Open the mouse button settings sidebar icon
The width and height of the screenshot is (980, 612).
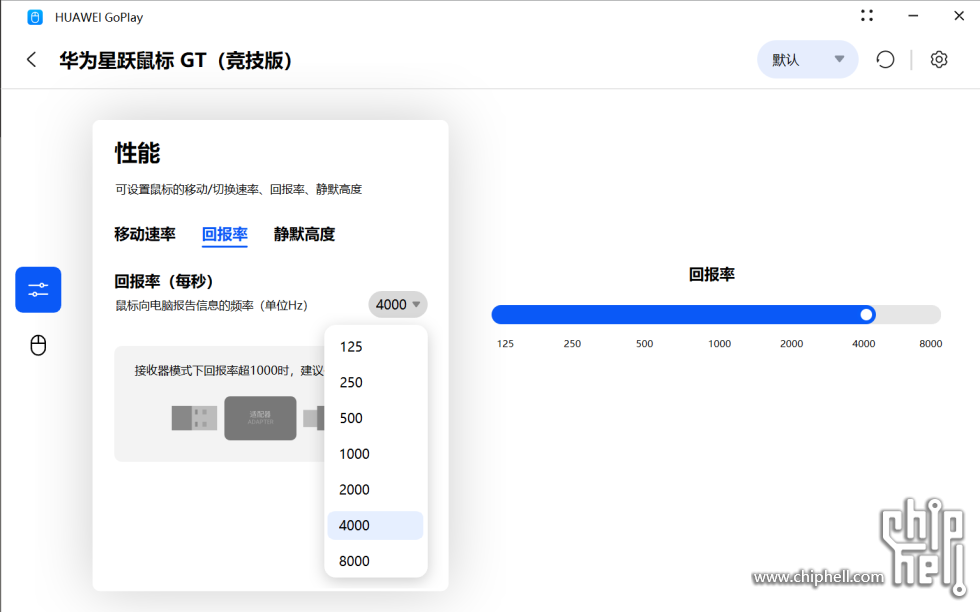click(x=38, y=345)
